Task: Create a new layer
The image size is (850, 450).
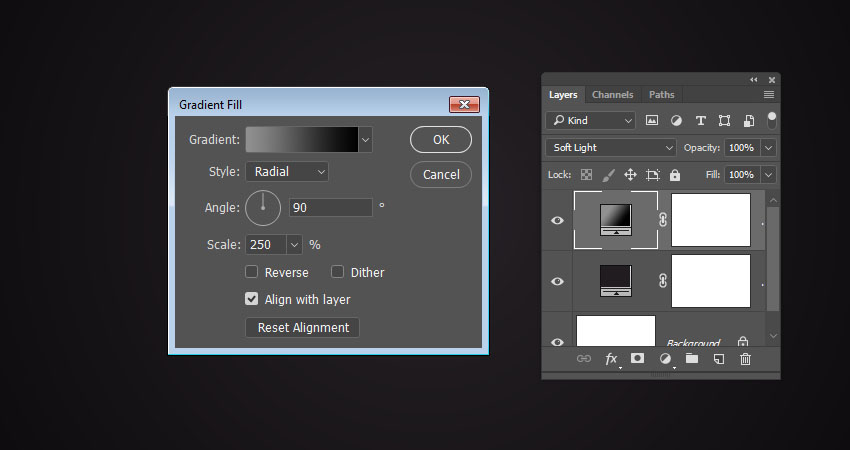Action: click(x=718, y=359)
